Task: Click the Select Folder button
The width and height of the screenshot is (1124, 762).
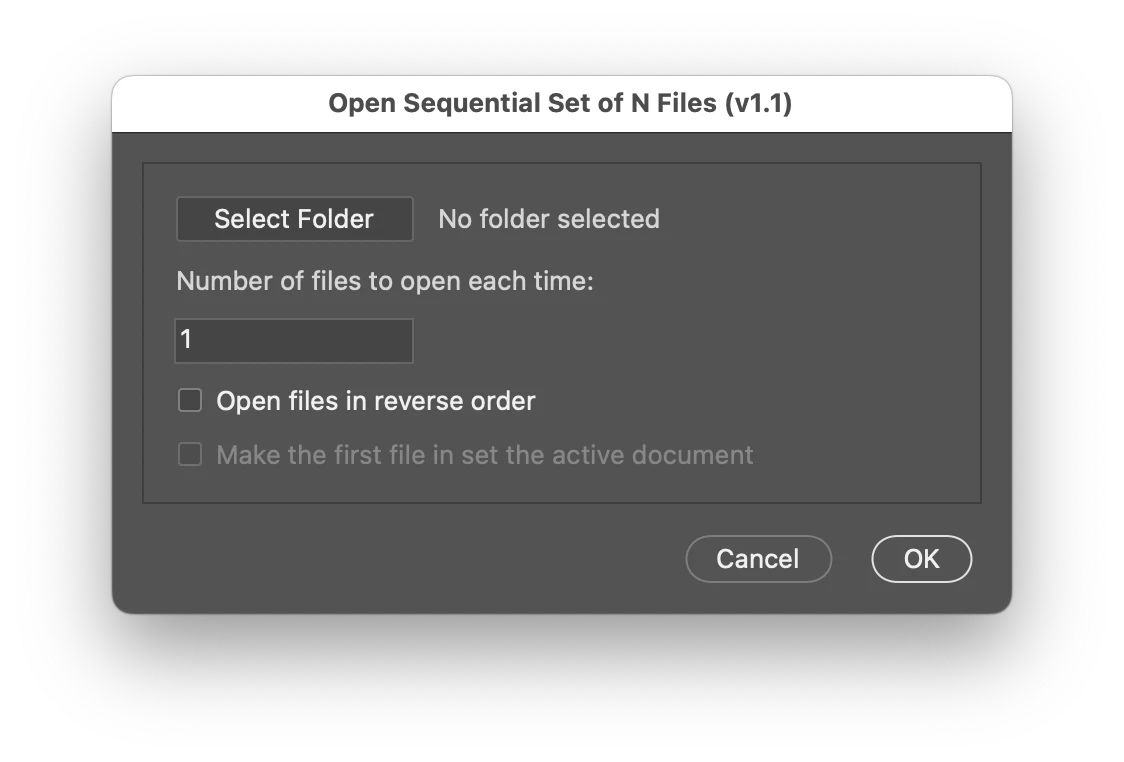Action: point(294,219)
